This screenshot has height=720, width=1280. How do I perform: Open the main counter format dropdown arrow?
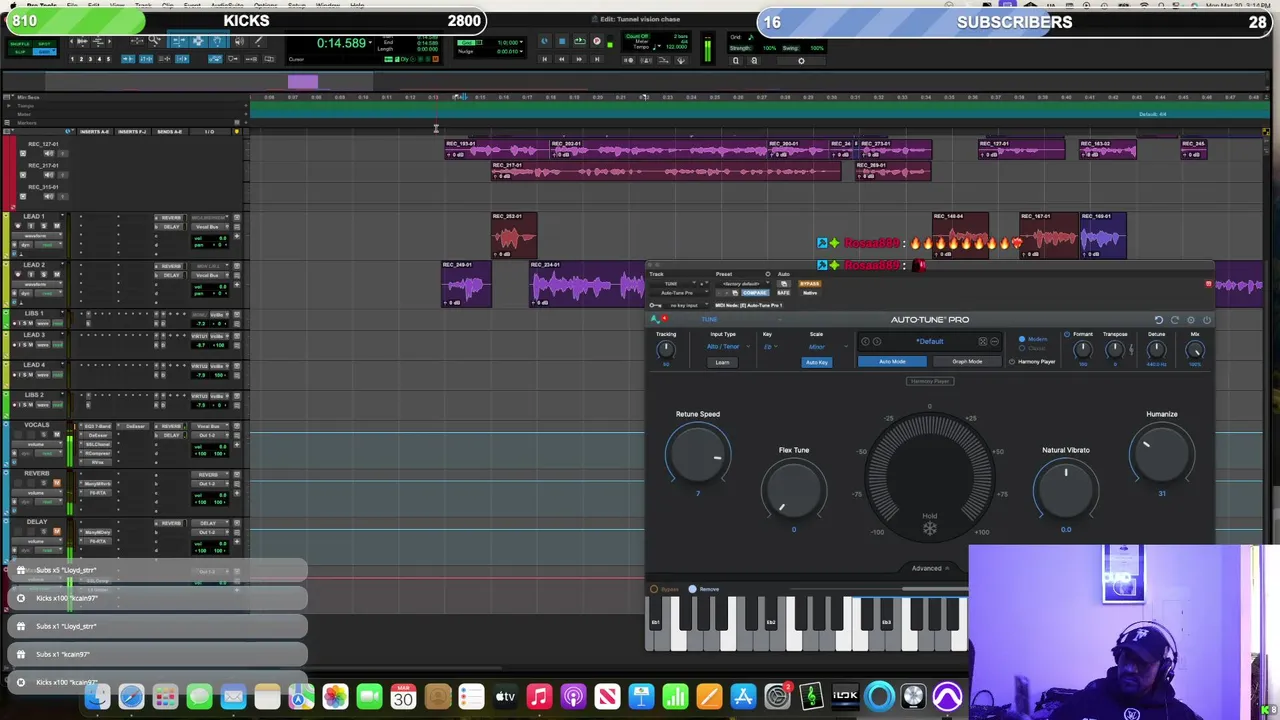click(371, 41)
